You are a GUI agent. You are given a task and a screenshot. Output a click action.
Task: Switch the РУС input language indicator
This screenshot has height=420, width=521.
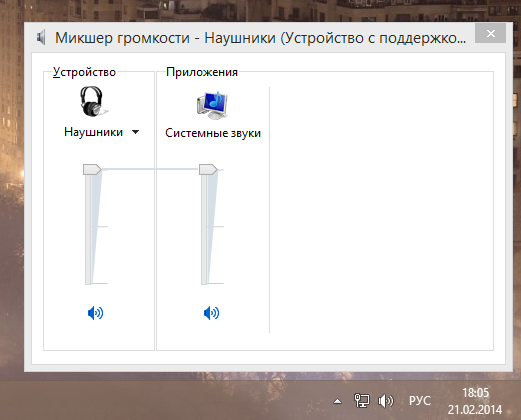(420, 401)
